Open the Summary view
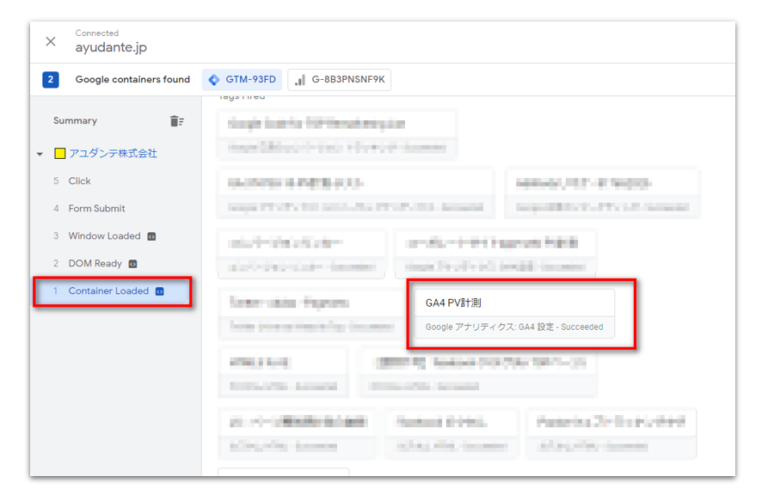Screen dimensions: 768x501 click(75, 120)
